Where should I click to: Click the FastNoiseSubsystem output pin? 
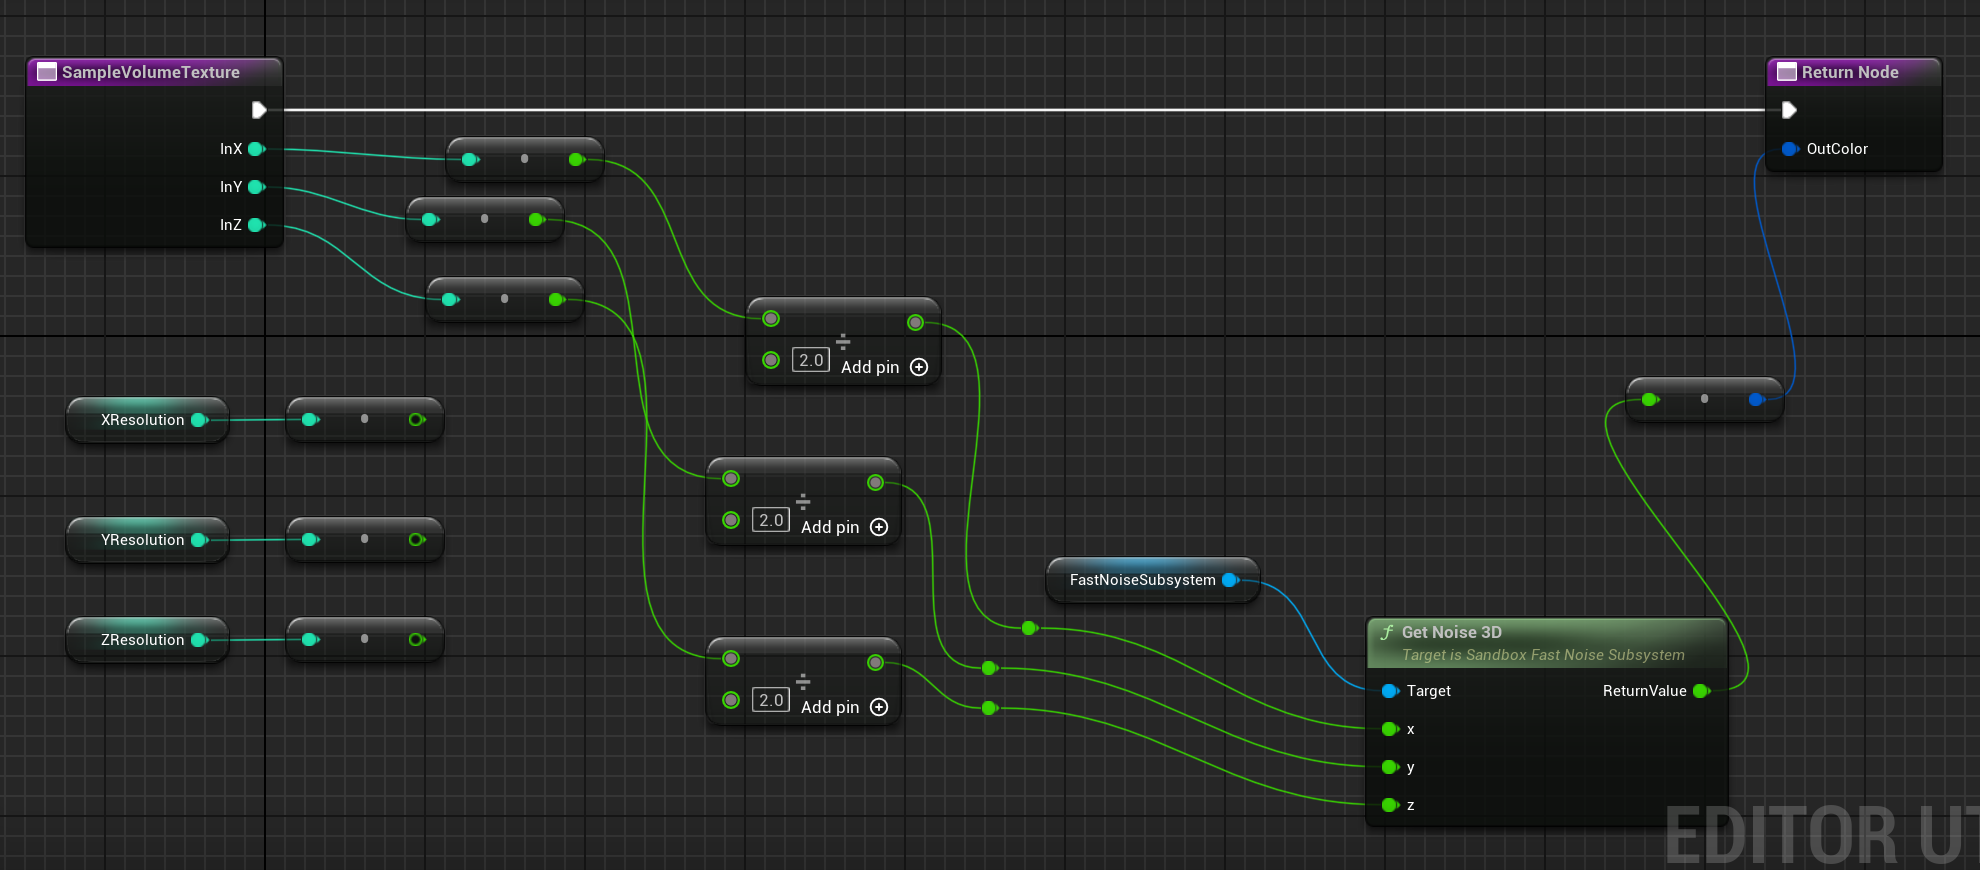tap(1230, 580)
